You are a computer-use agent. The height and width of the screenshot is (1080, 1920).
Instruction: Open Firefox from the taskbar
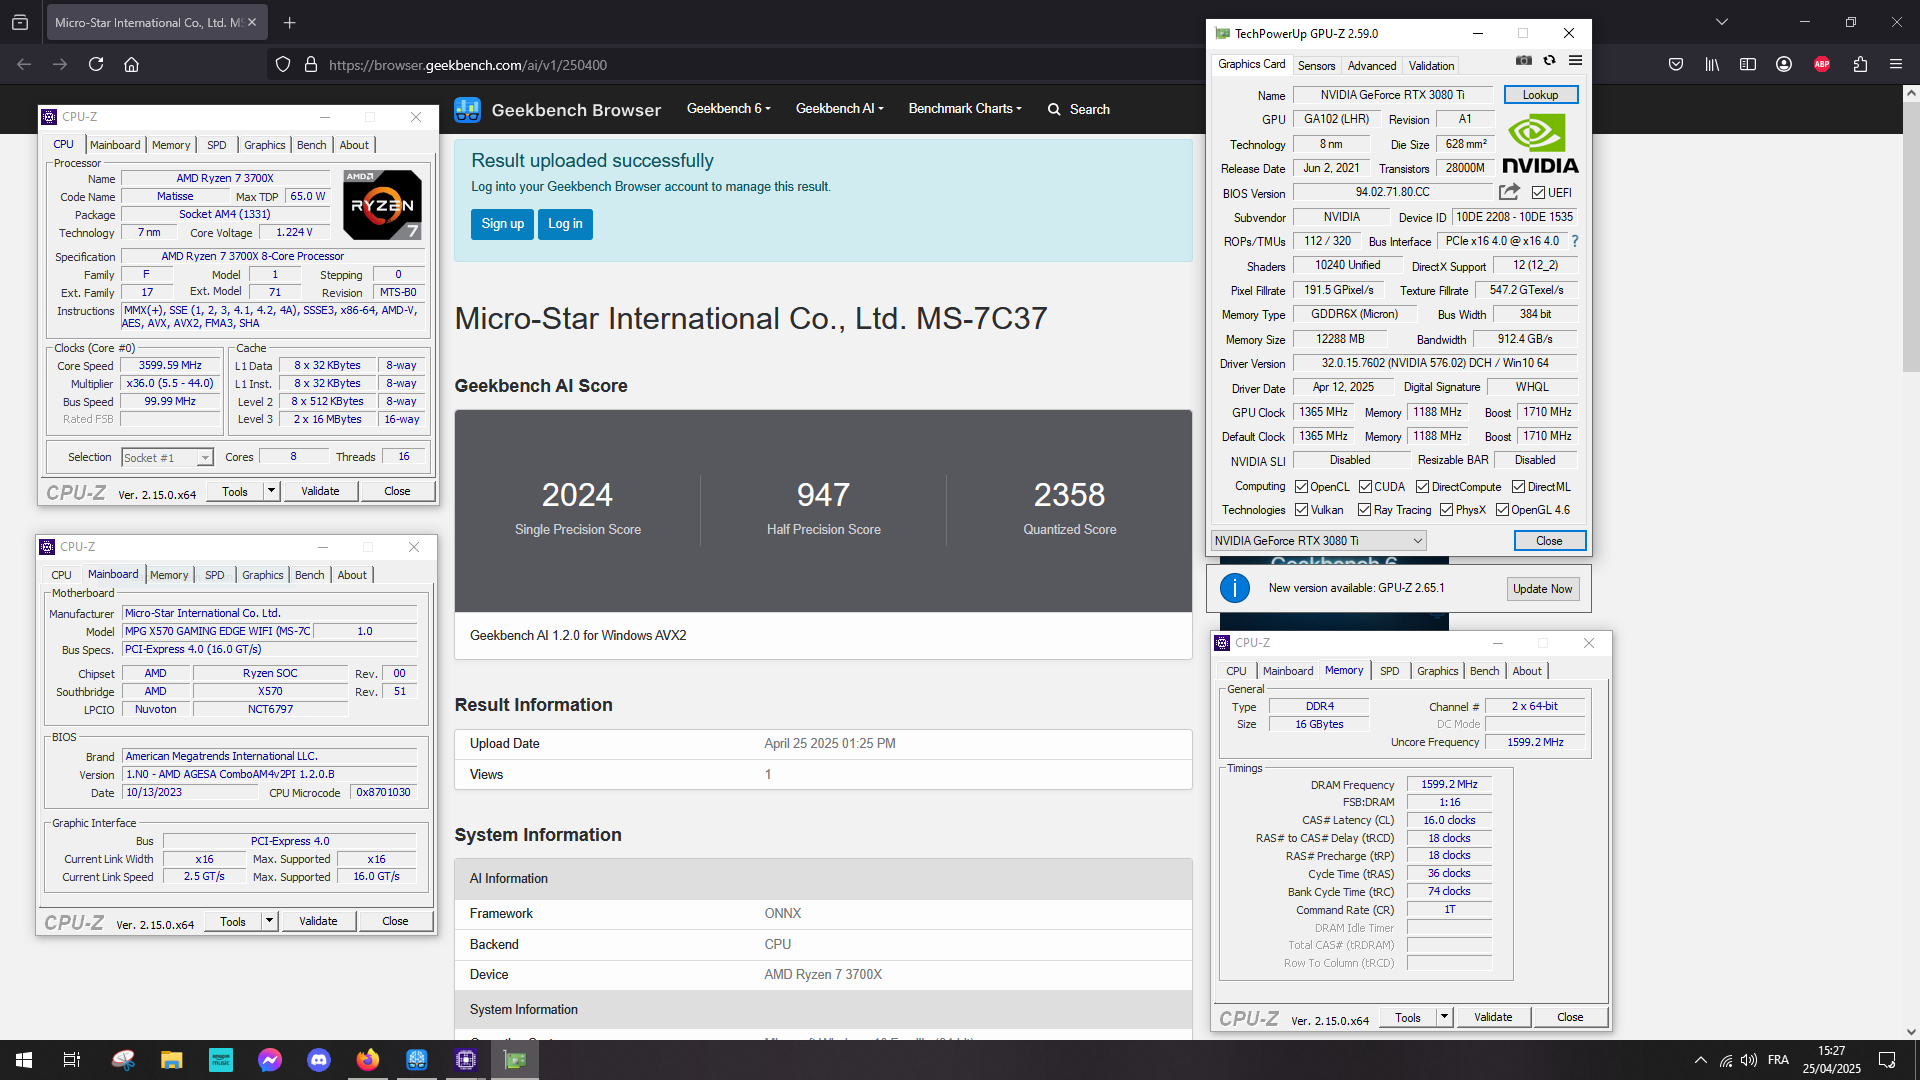click(x=368, y=1060)
